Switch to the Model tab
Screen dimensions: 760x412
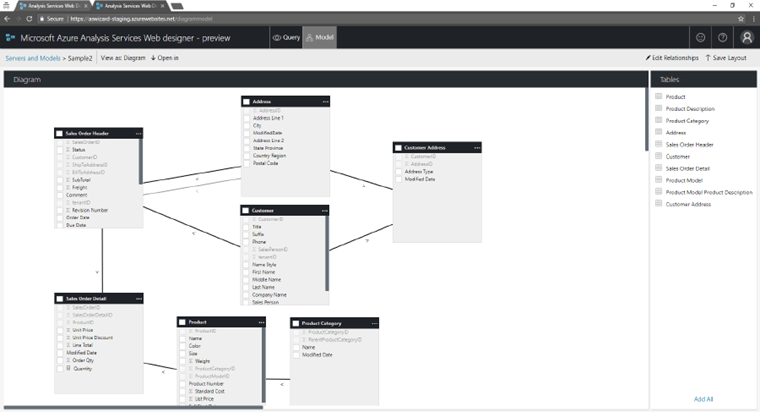pos(319,37)
